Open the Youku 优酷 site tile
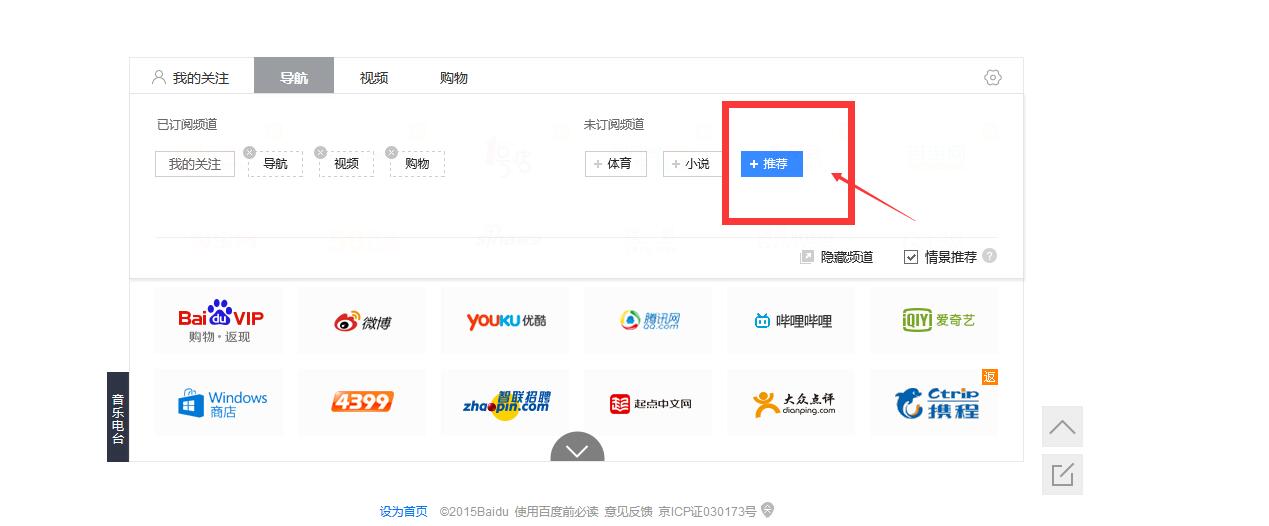This screenshot has width=1269, height=526. click(x=505, y=320)
